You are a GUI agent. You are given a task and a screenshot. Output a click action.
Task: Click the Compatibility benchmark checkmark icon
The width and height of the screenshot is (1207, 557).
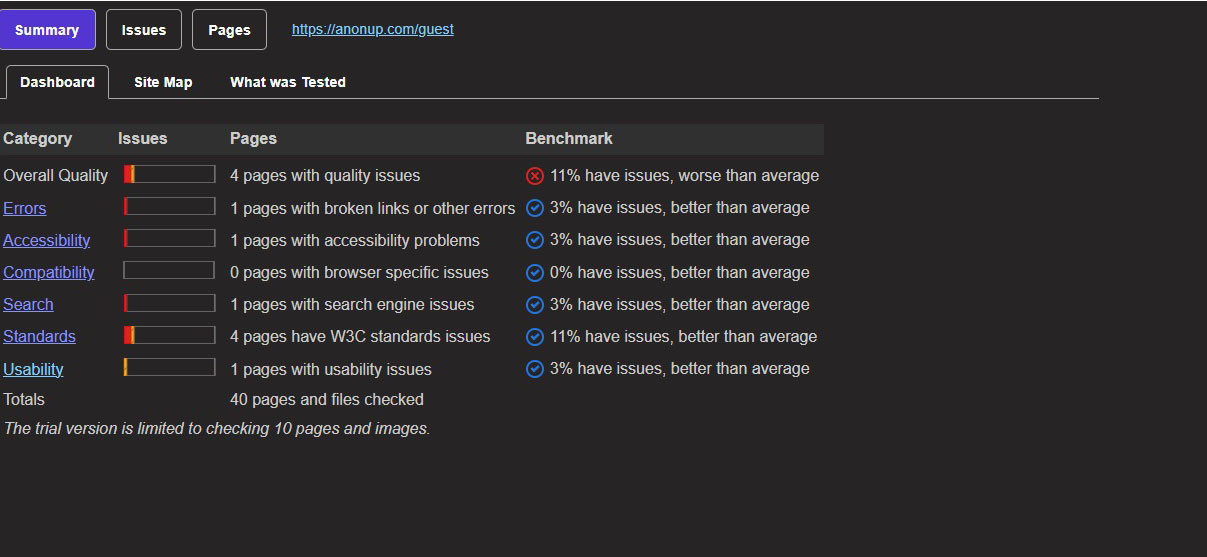pos(535,273)
